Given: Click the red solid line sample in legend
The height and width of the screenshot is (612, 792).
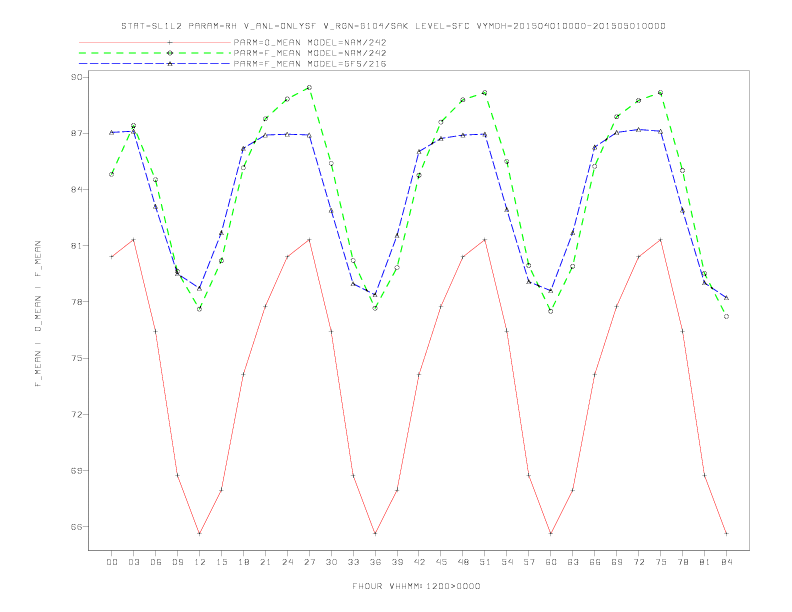Looking at the screenshot, I should pyautogui.click(x=155, y=42).
